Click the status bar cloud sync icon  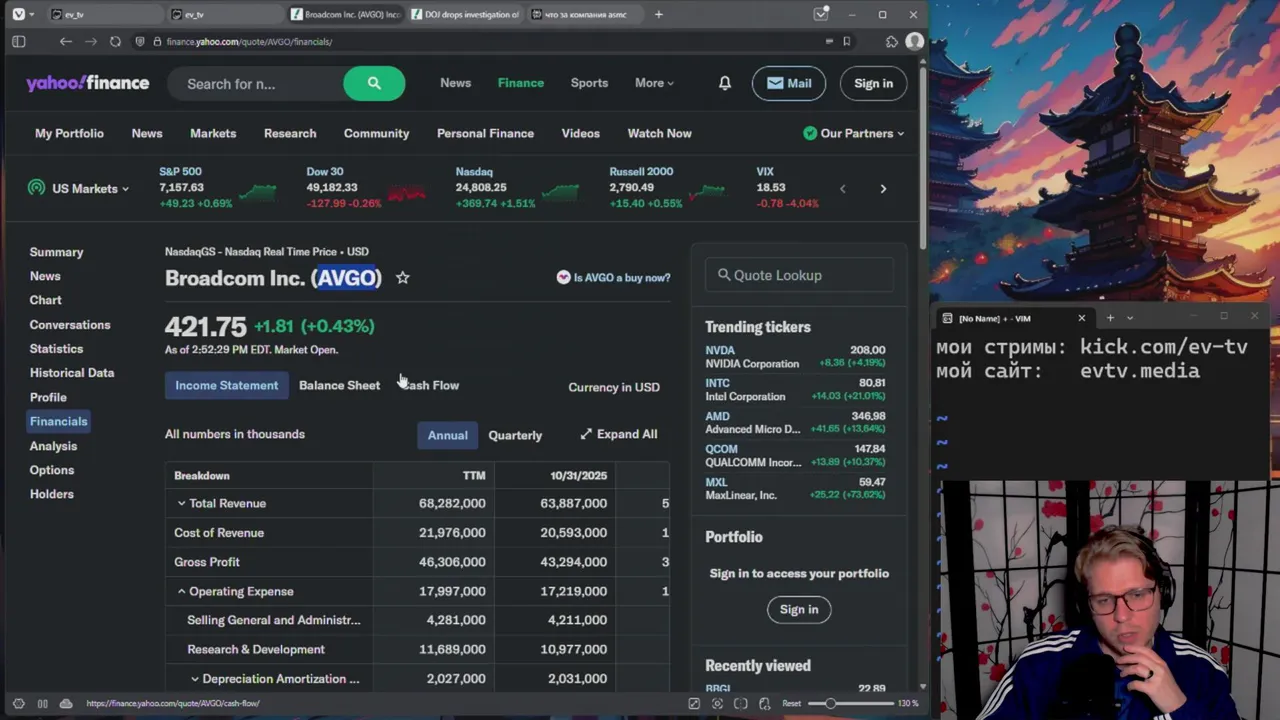(66, 703)
